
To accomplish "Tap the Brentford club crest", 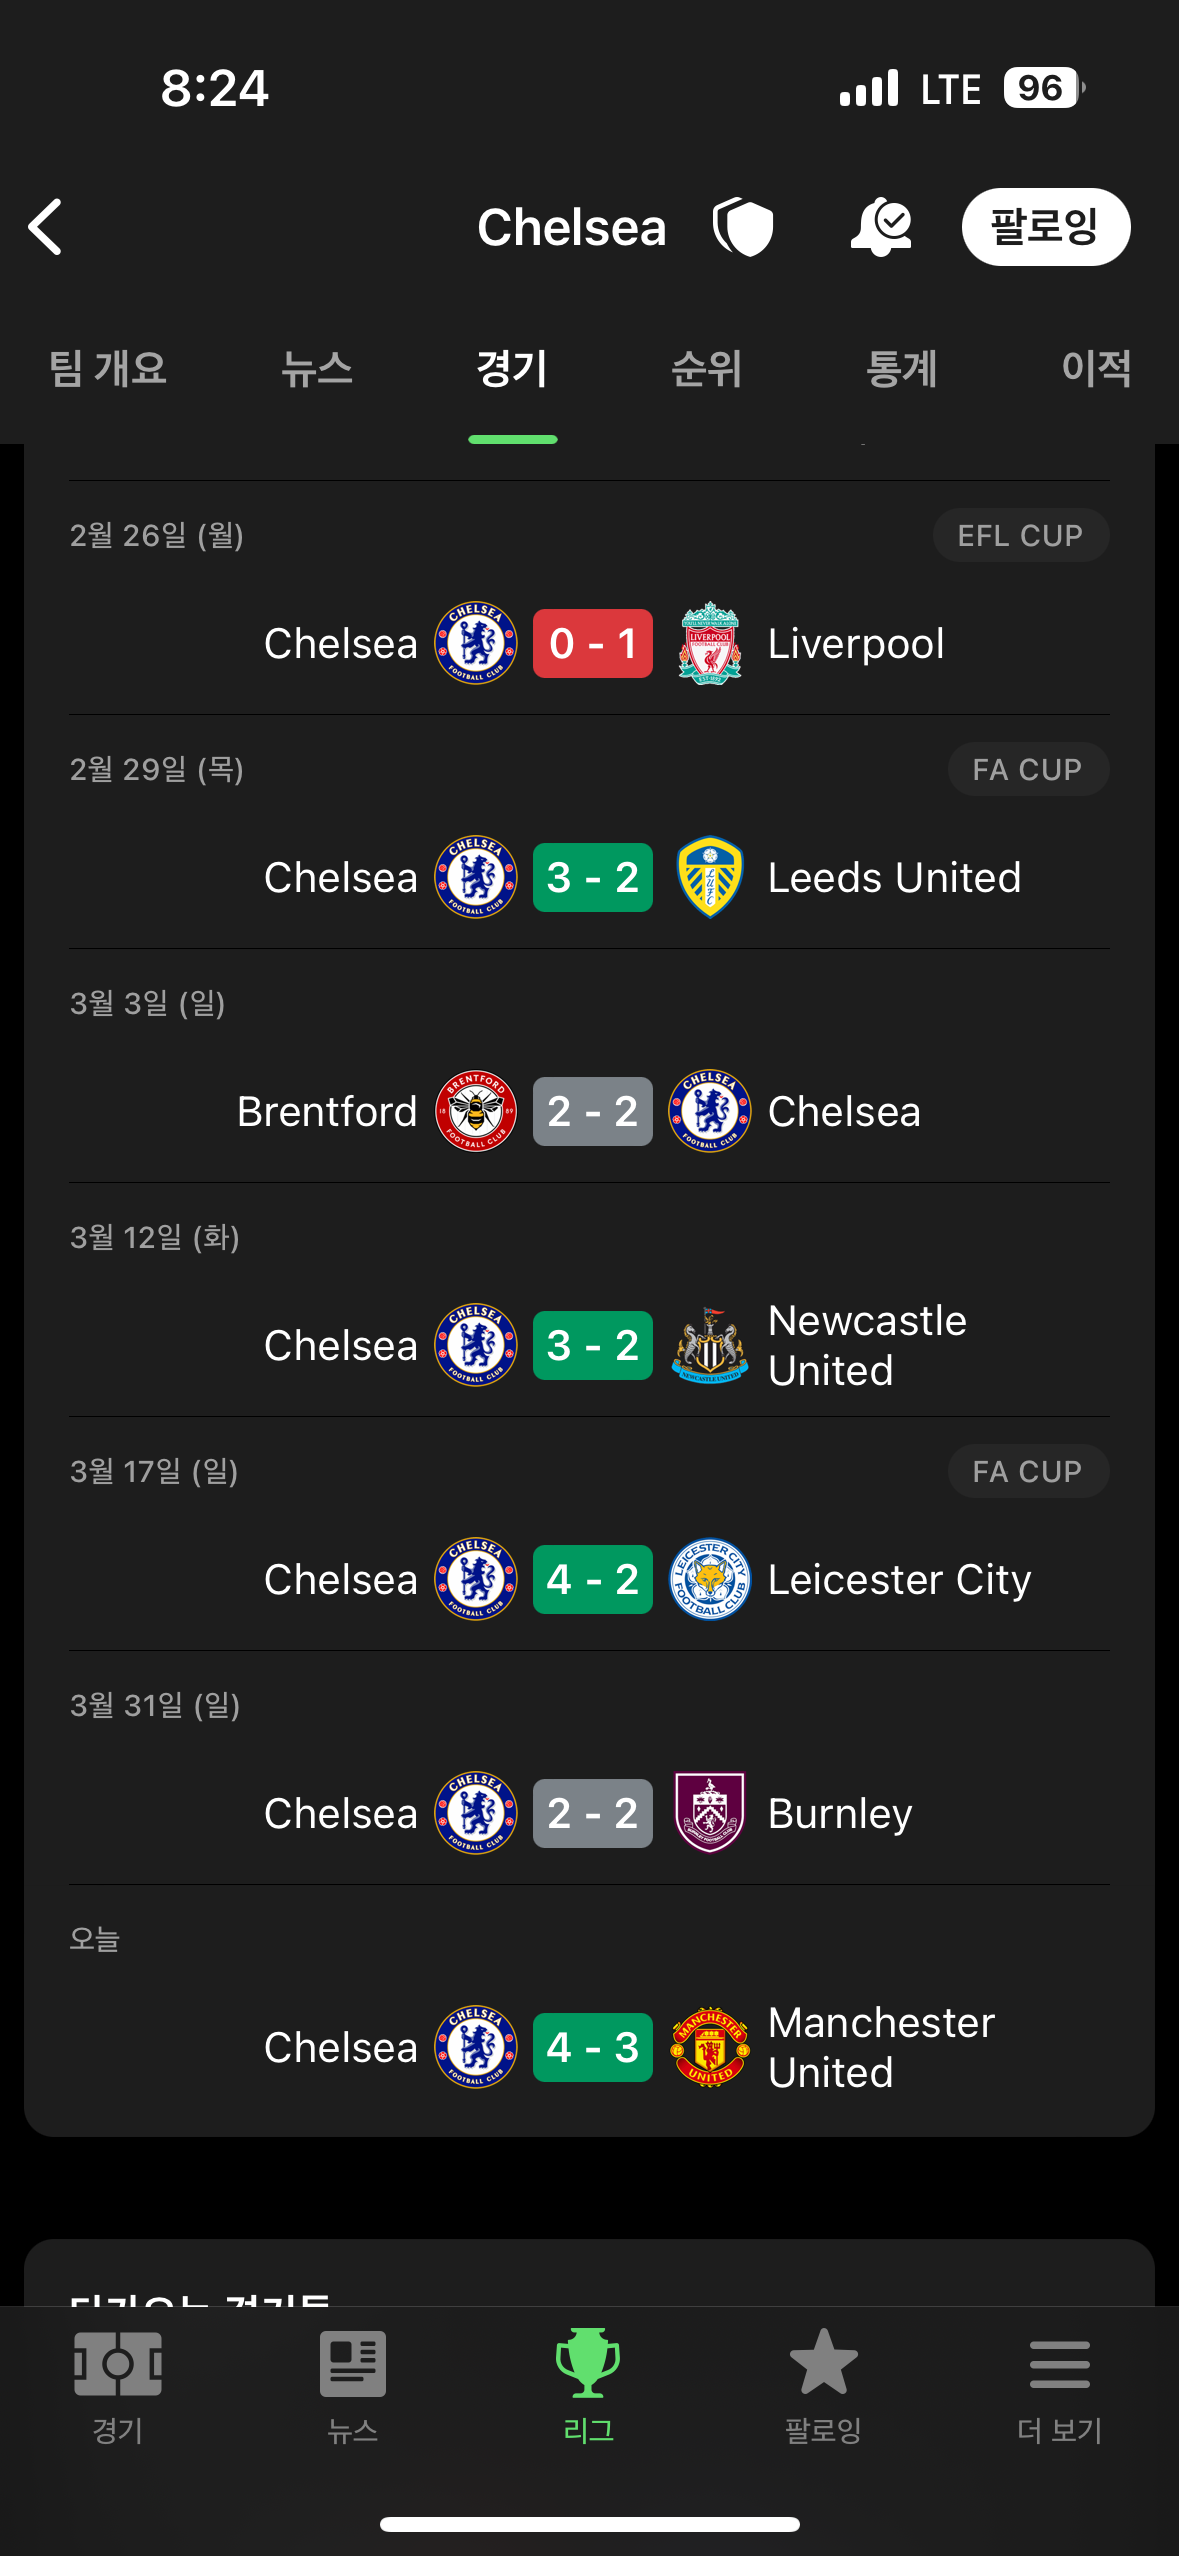I will pos(476,1112).
